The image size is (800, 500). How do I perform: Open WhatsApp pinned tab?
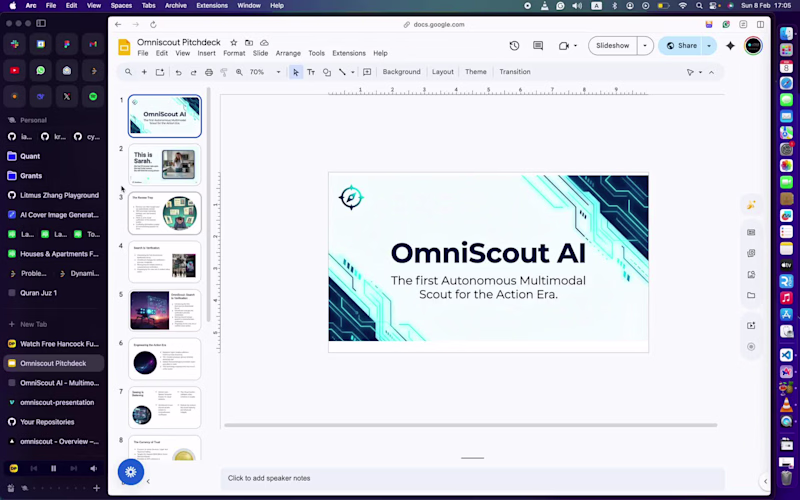(40, 70)
